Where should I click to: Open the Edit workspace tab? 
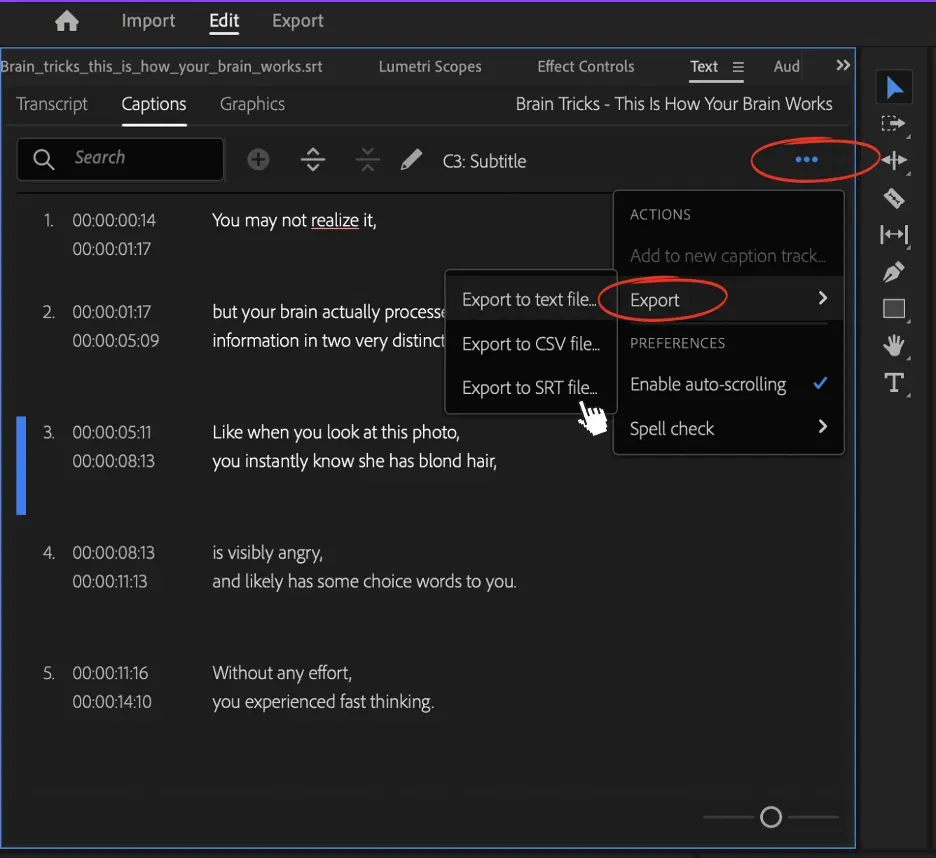pos(224,21)
